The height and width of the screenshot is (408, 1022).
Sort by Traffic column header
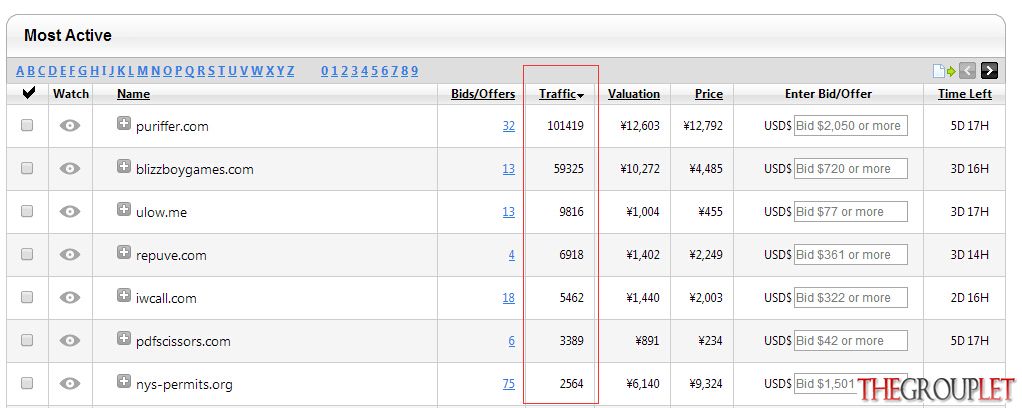(561, 94)
